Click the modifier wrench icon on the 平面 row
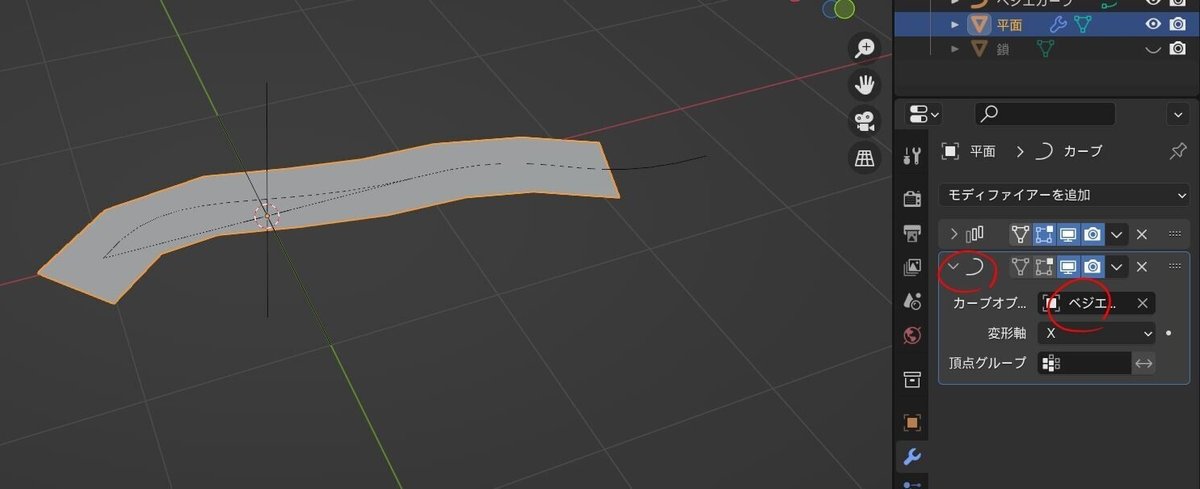This screenshot has width=1200, height=489. (1059, 24)
